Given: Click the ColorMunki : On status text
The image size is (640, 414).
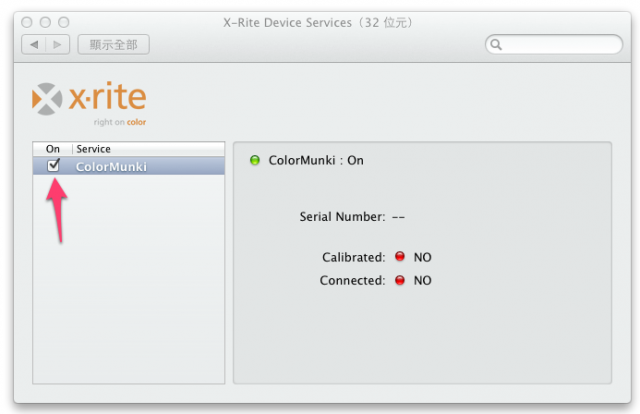Looking at the screenshot, I should tap(316, 160).
